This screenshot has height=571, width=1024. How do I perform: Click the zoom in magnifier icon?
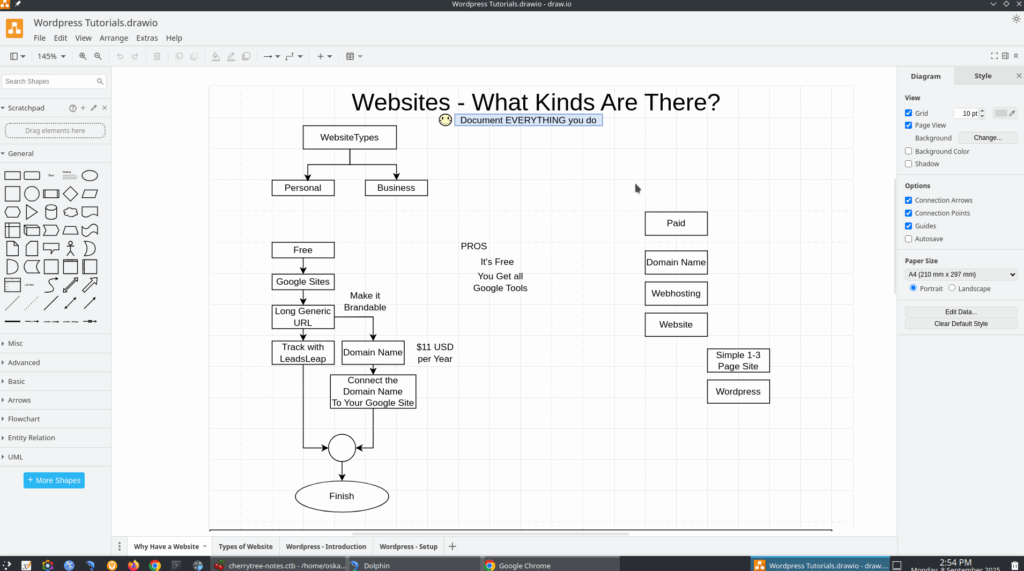(x=83, y=57)
